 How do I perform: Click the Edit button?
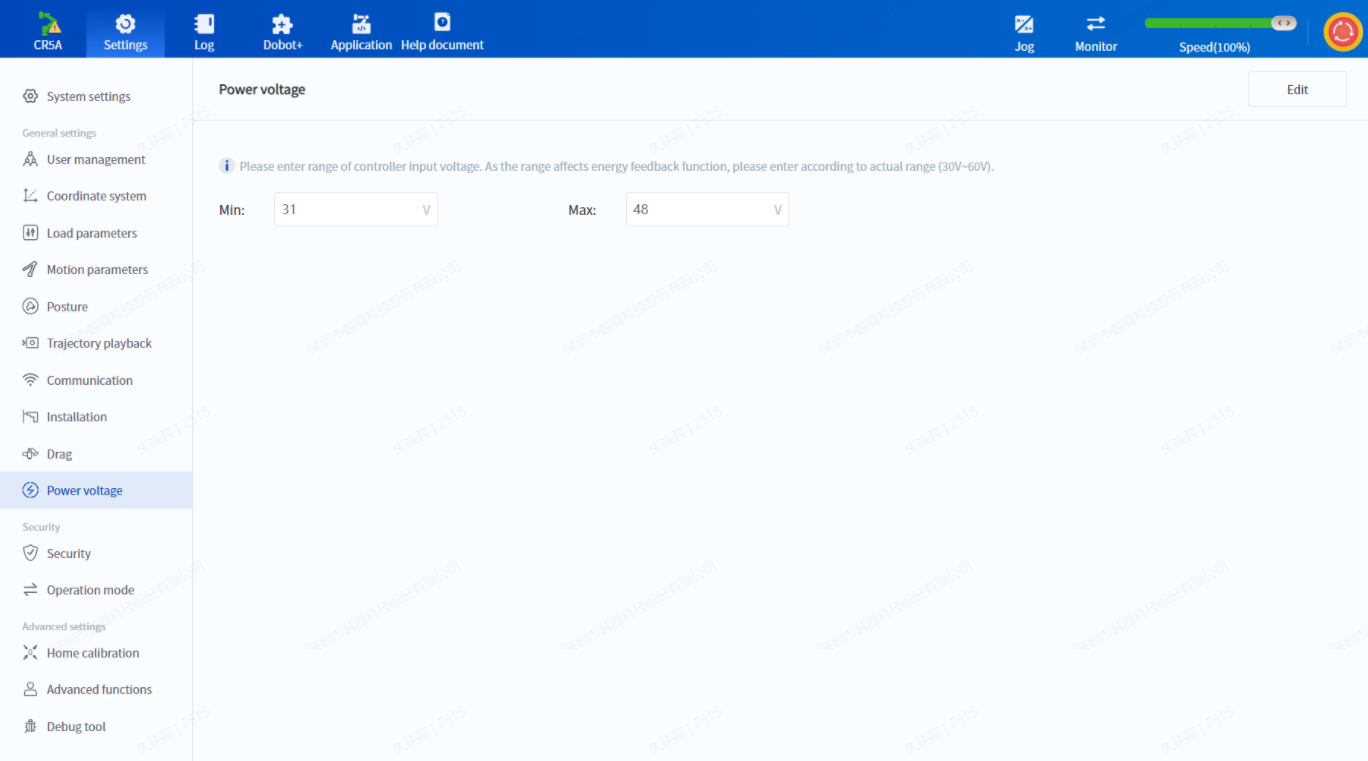pyautogui.click(x=1297, y=89)
